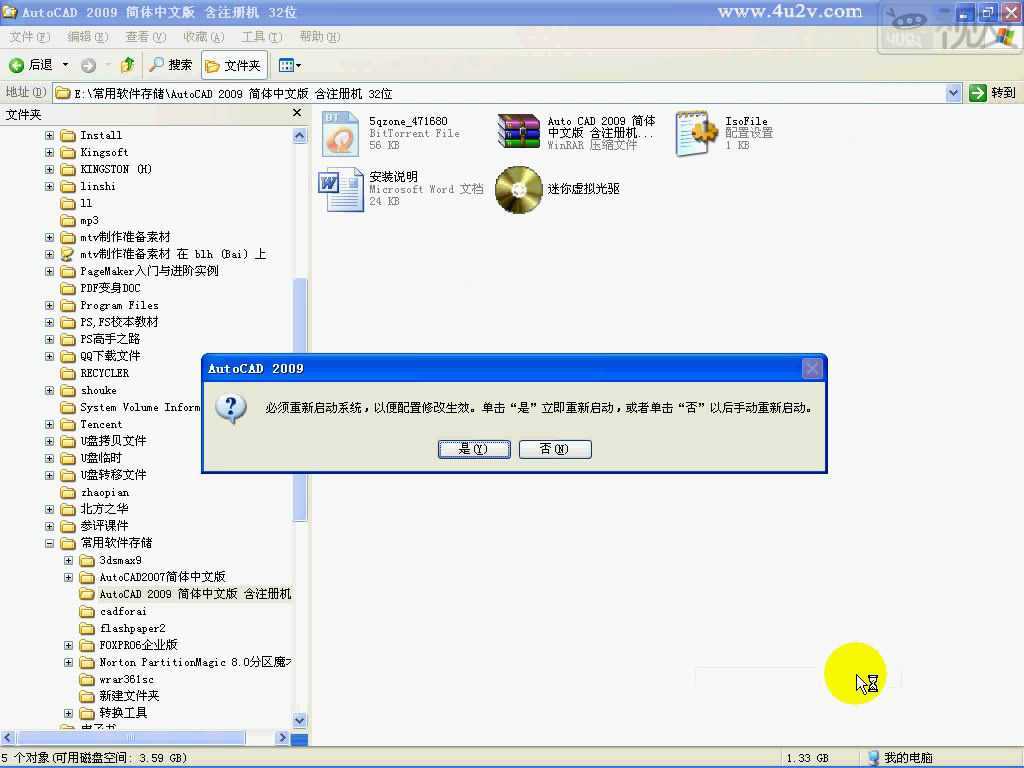Go up one folder level icon
Screen dimensions: 1024x768
coord(127,65)
